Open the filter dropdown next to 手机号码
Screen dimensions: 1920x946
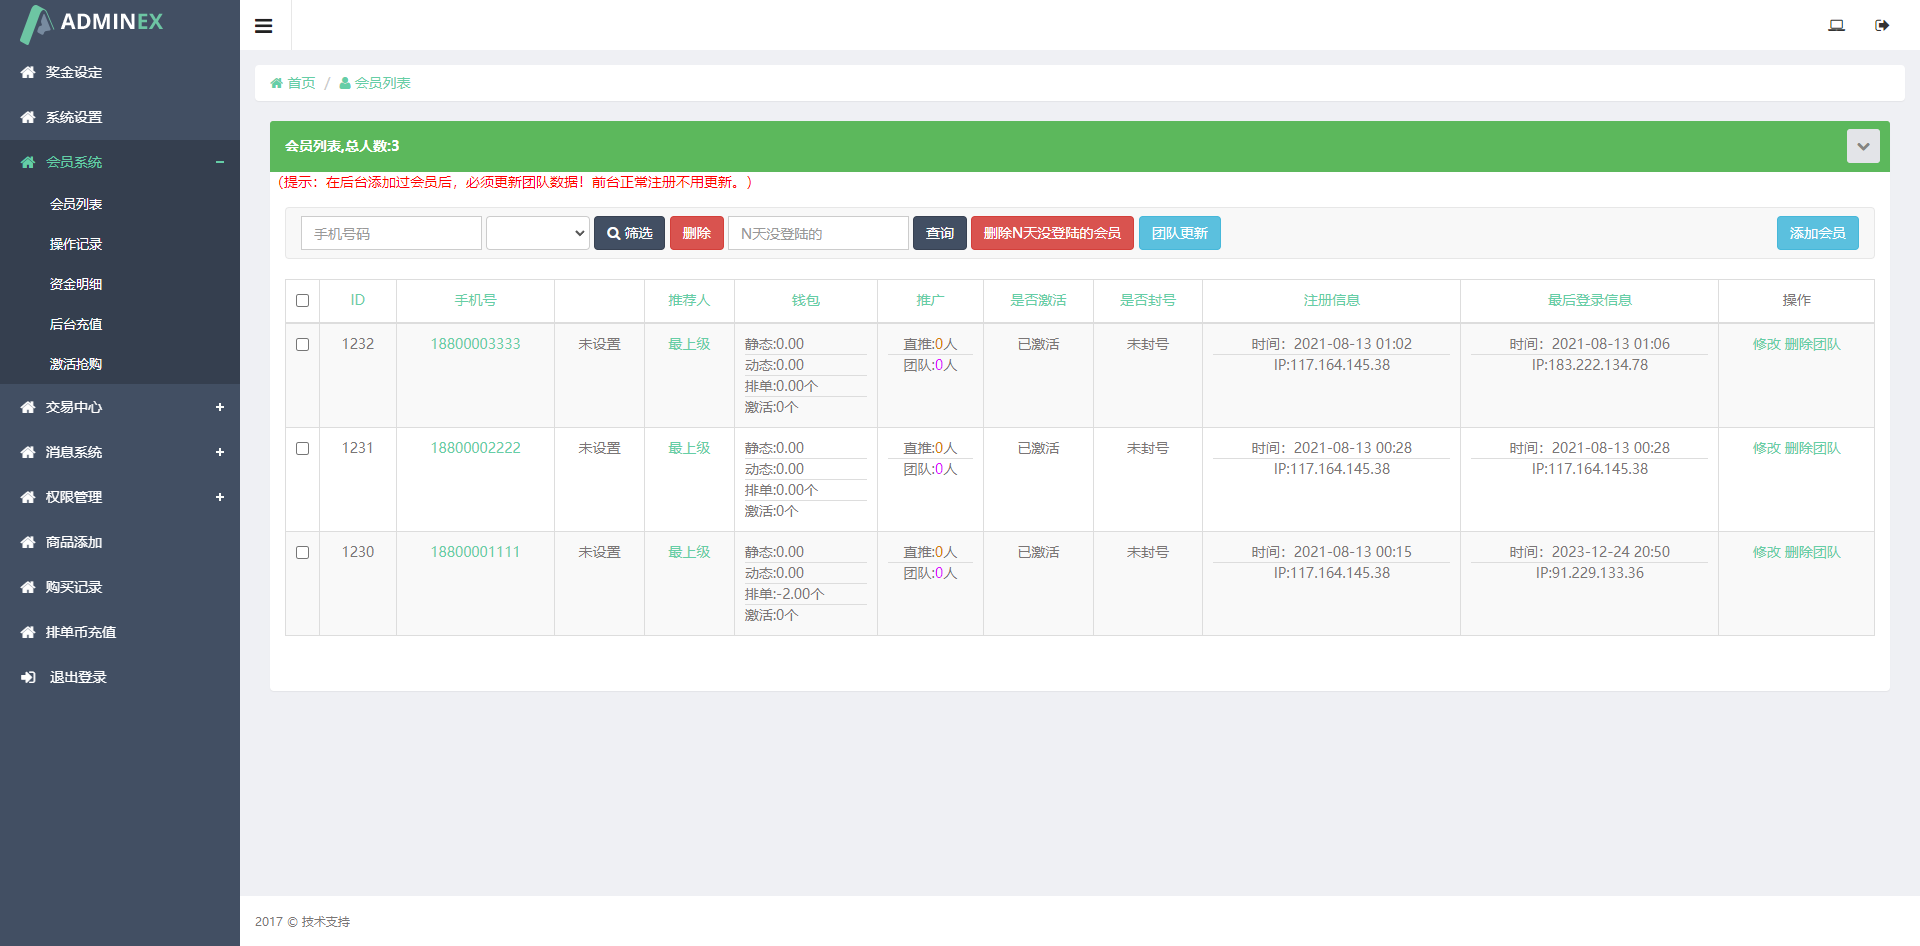(x=538, y=233)
